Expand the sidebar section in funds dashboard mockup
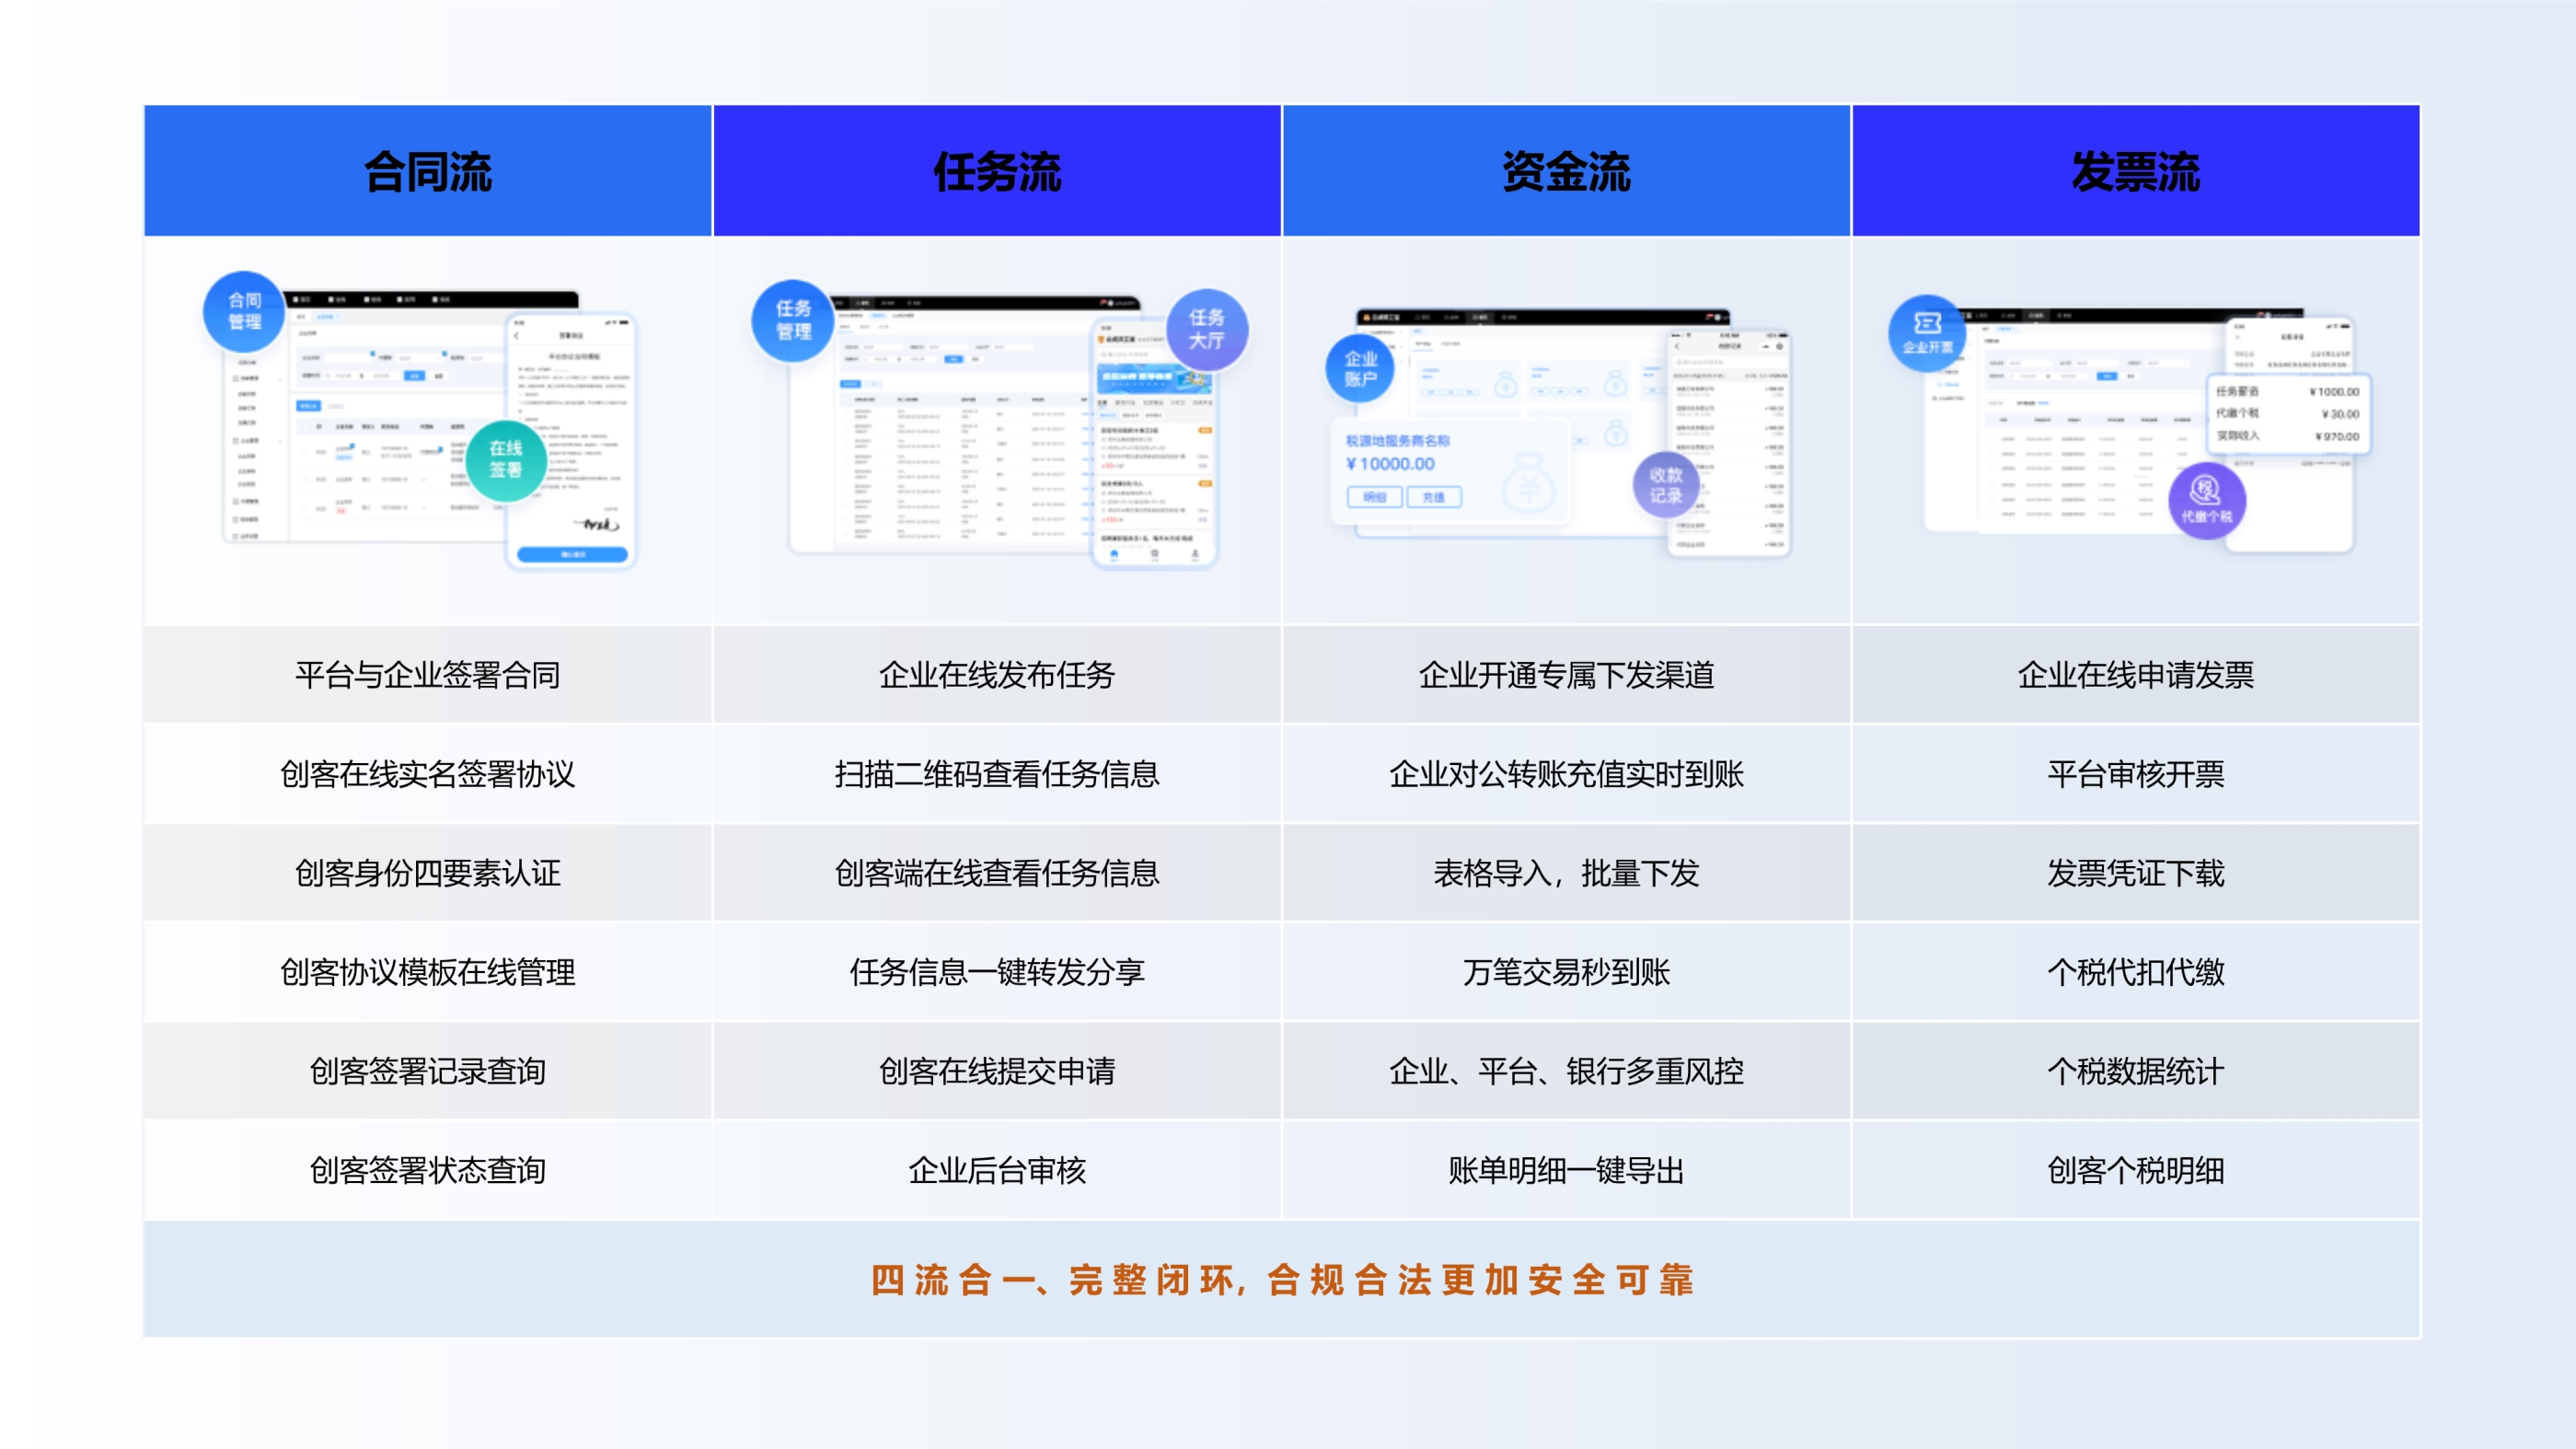 coord(1383,332)
